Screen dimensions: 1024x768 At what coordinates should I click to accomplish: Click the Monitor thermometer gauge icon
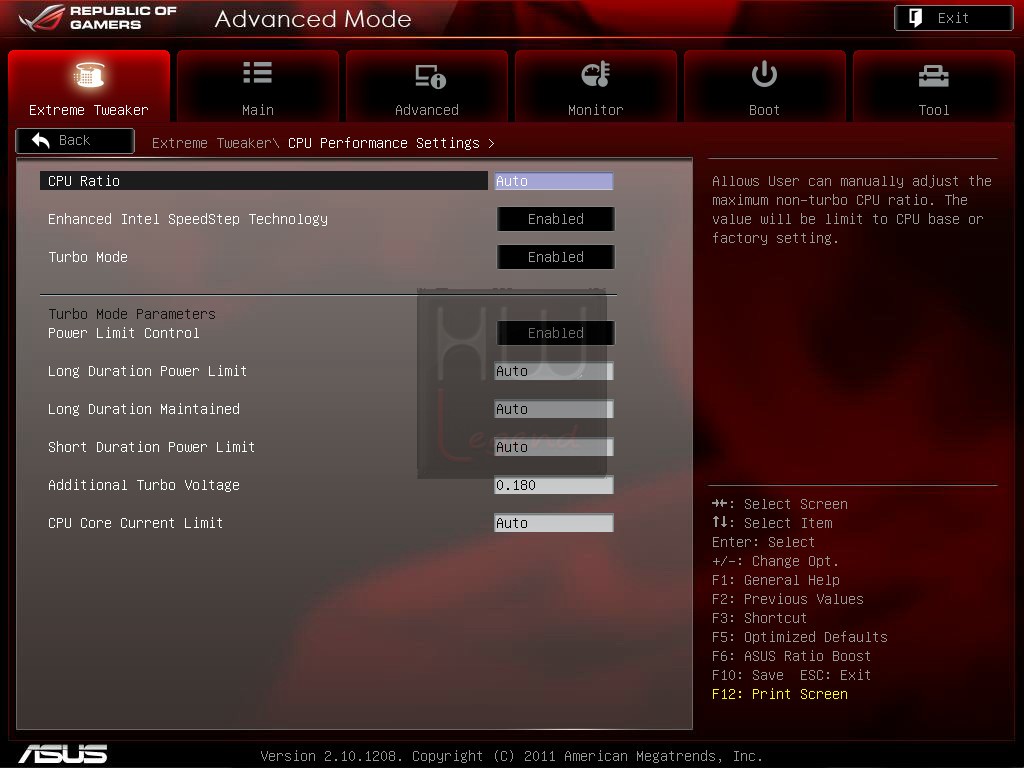[596, 74]
